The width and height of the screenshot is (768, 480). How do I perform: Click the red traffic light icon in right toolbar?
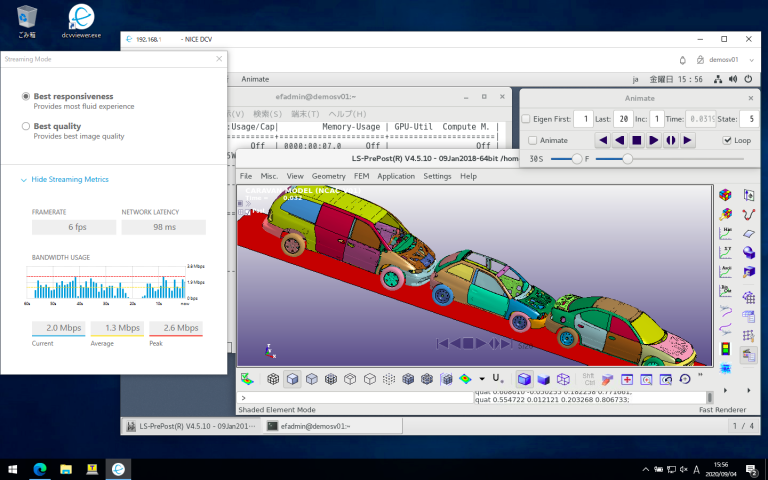725,349
